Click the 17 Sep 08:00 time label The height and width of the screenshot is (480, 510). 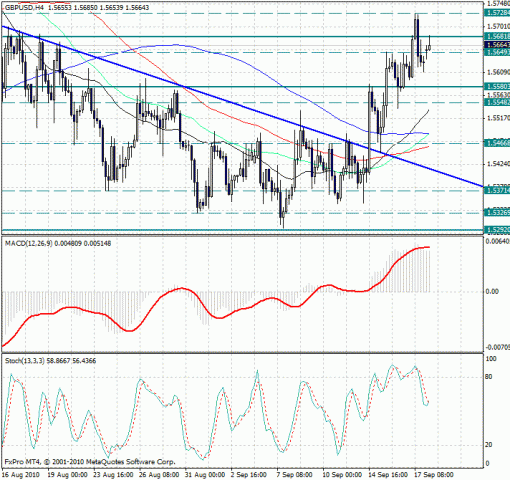[434, 475]
